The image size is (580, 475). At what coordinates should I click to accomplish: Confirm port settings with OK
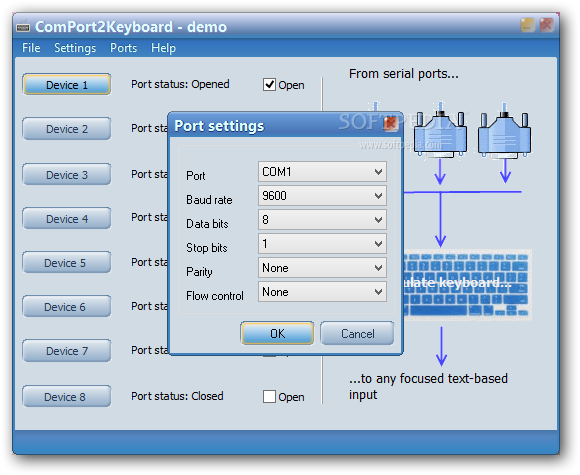click(x=277, y=333)
